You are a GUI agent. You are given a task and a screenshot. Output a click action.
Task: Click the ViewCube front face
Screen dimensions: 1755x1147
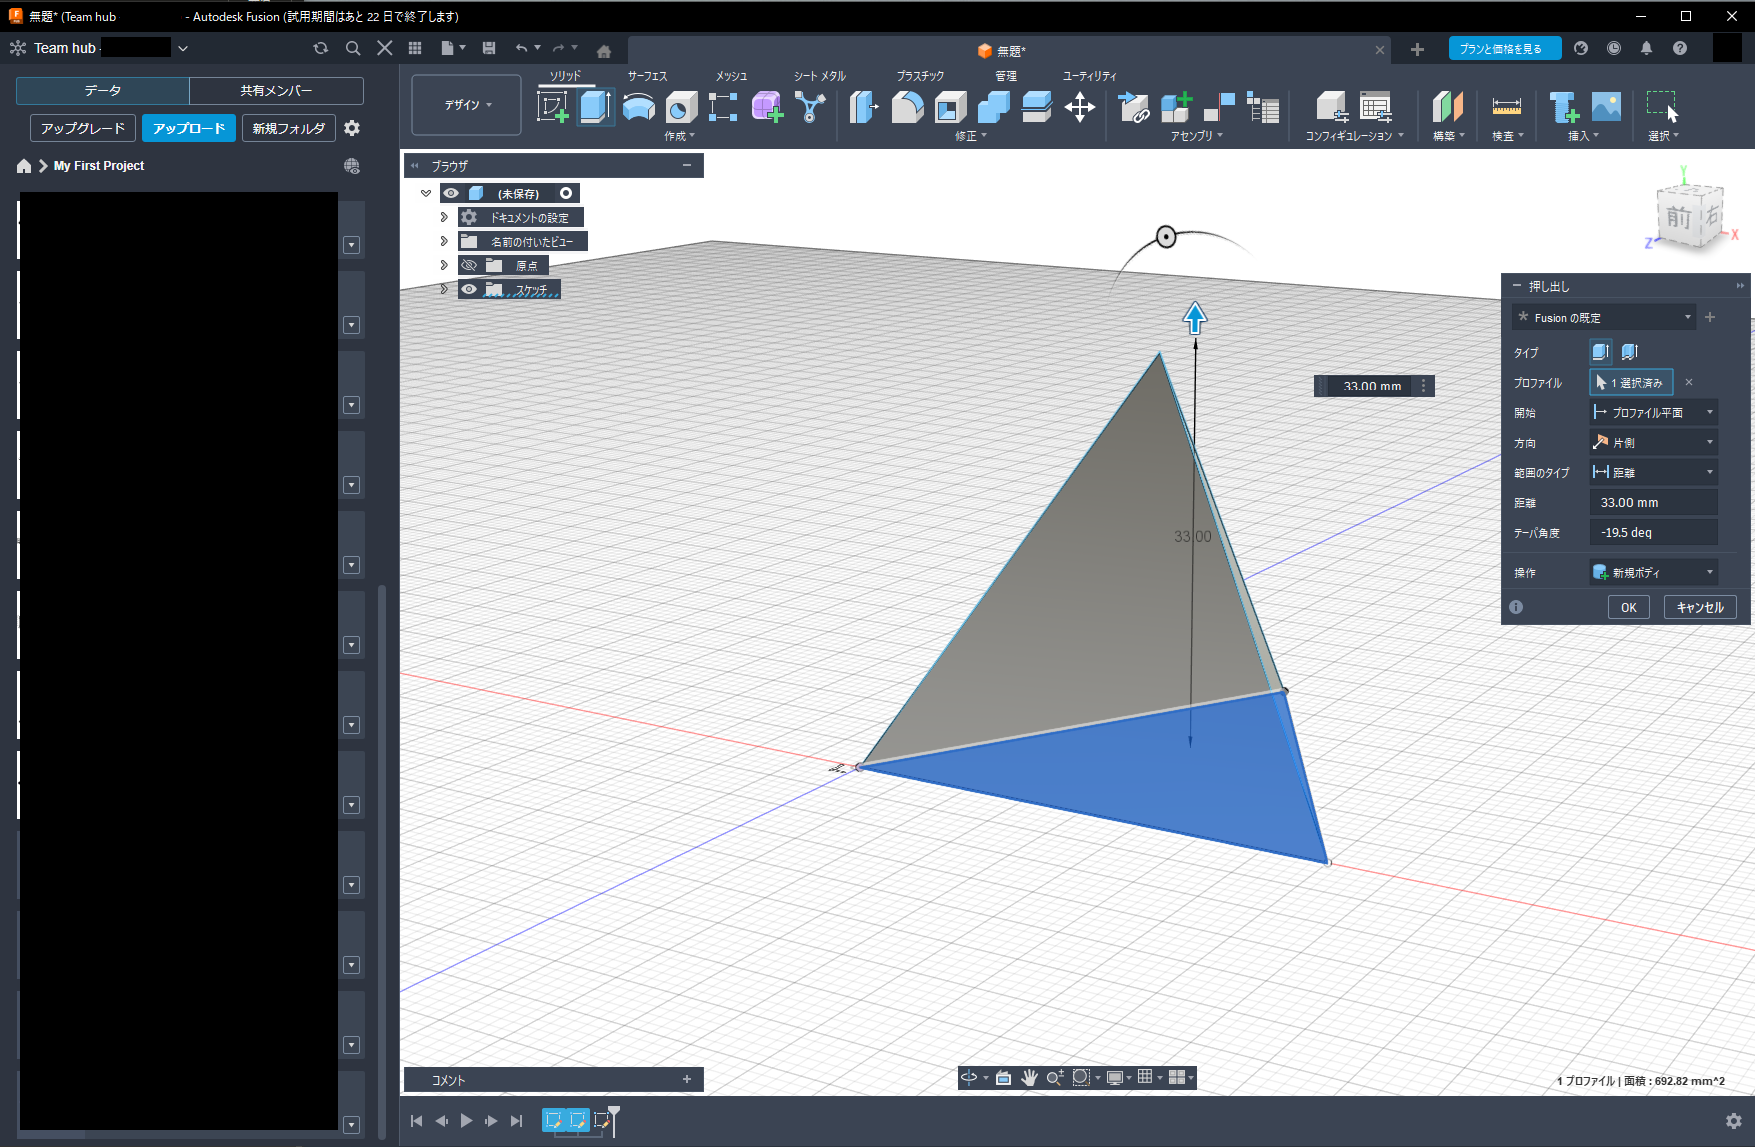pos(1679,216)
